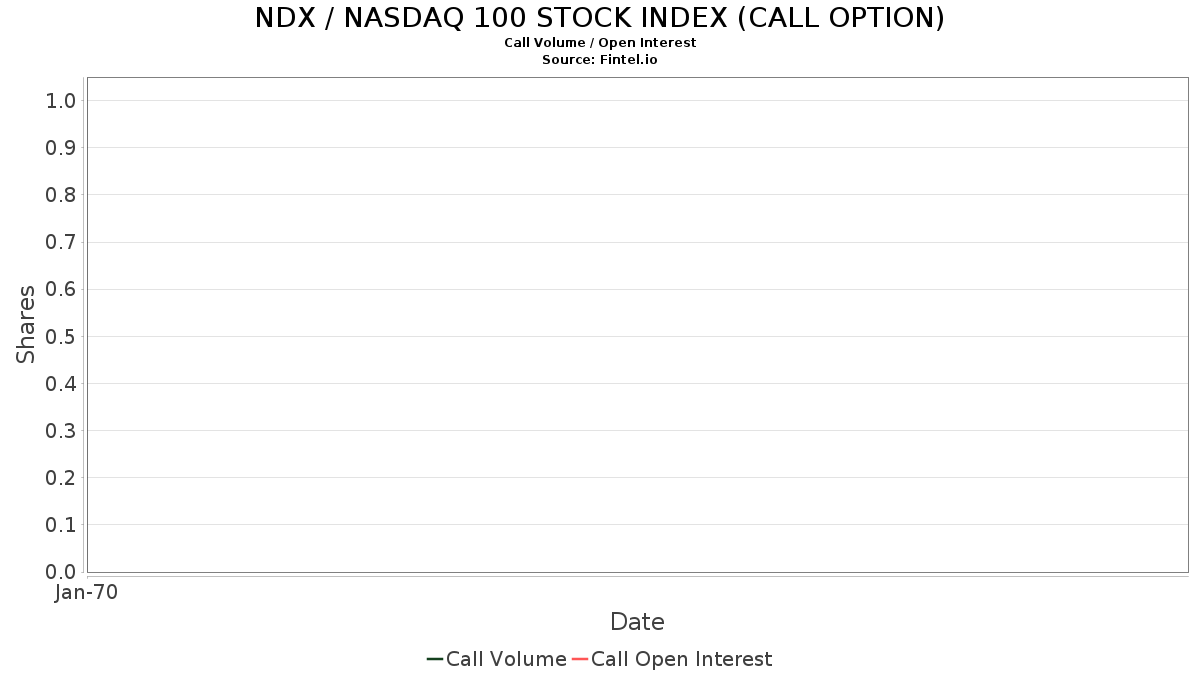
Task: Click the 0.9 y-axis tick label
Action: (61, 147)
